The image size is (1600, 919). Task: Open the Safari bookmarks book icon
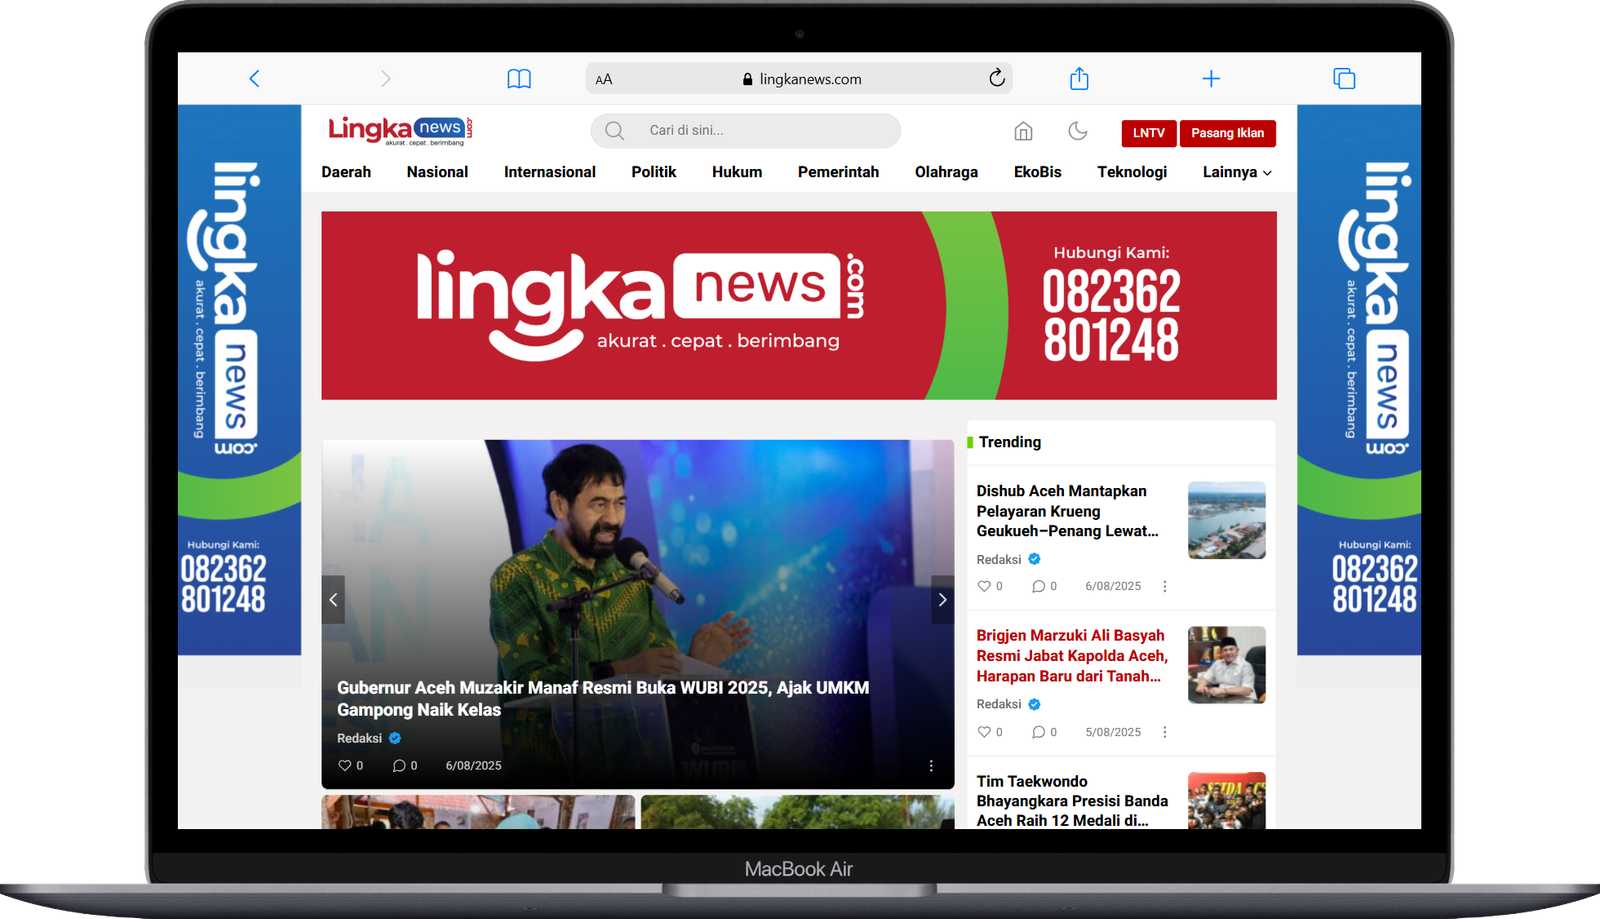tap(519, 79)
